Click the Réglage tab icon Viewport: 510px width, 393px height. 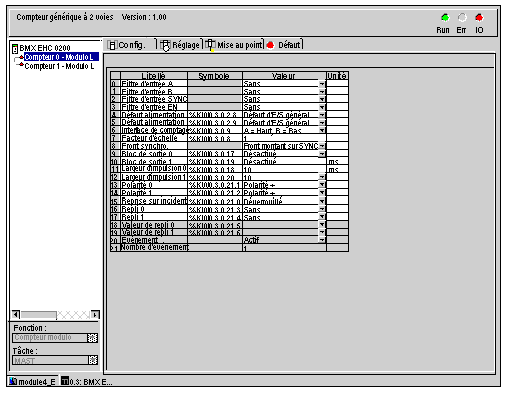coord(165,45)
